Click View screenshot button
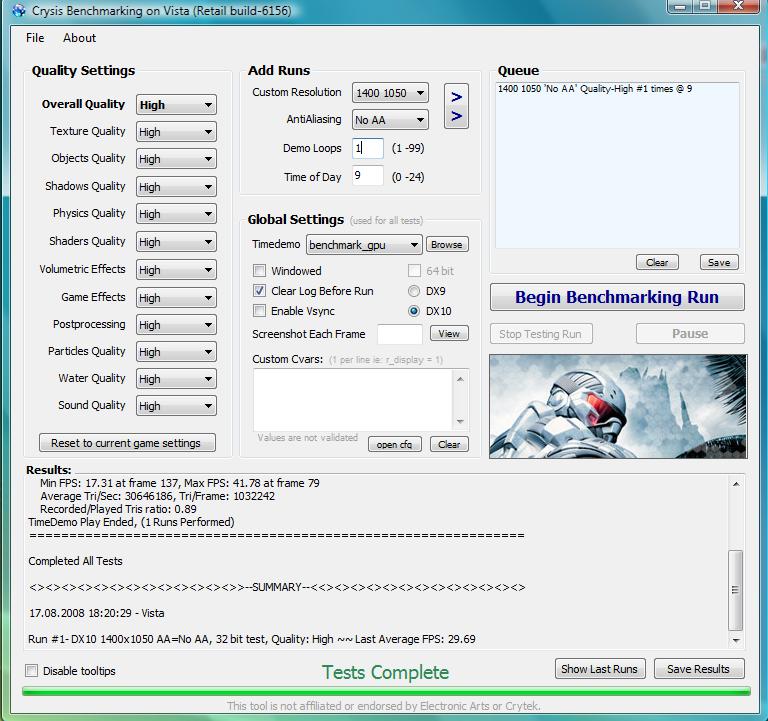The height and width of the screenshot is (721, 768). [x=449, y=334]
